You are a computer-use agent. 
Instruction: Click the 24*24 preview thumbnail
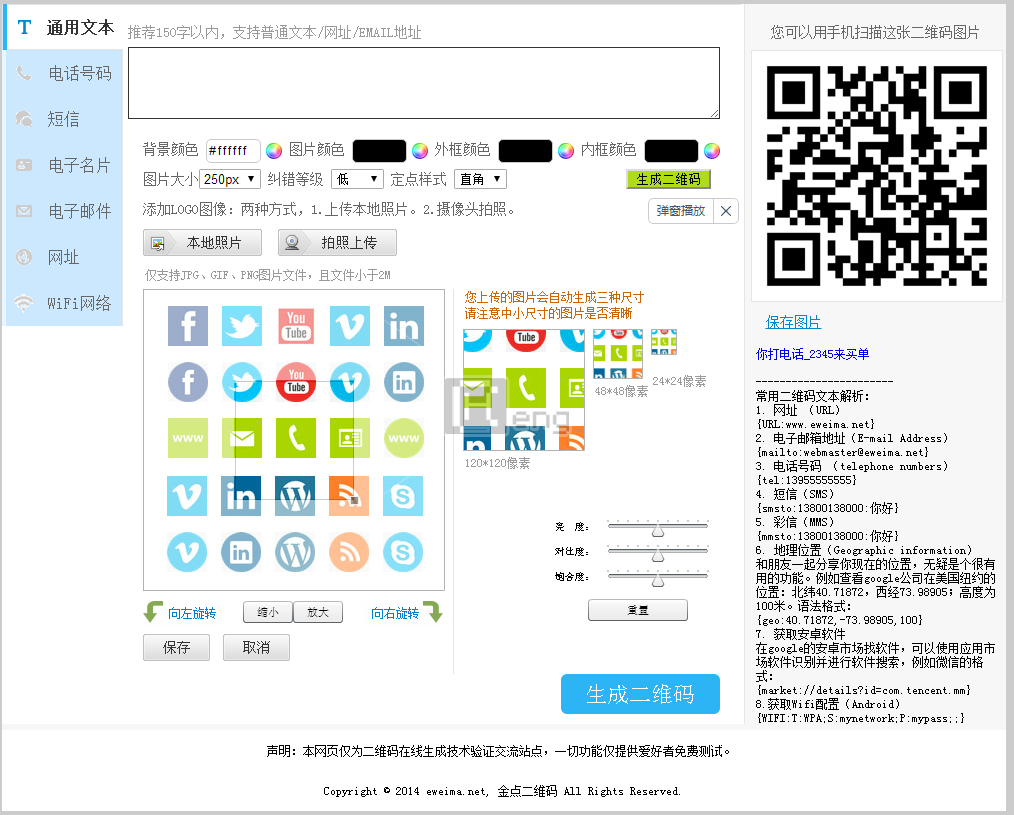(x=663, y=342)
